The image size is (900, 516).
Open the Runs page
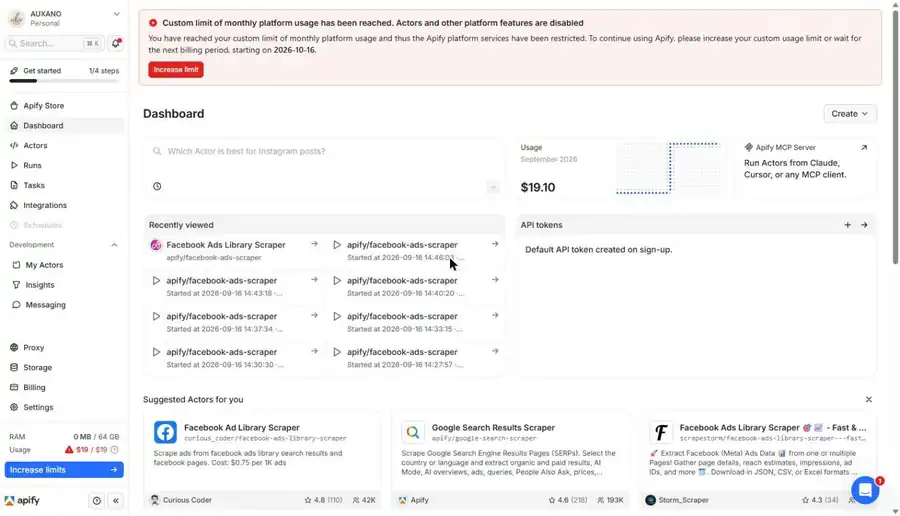(64, 165)
